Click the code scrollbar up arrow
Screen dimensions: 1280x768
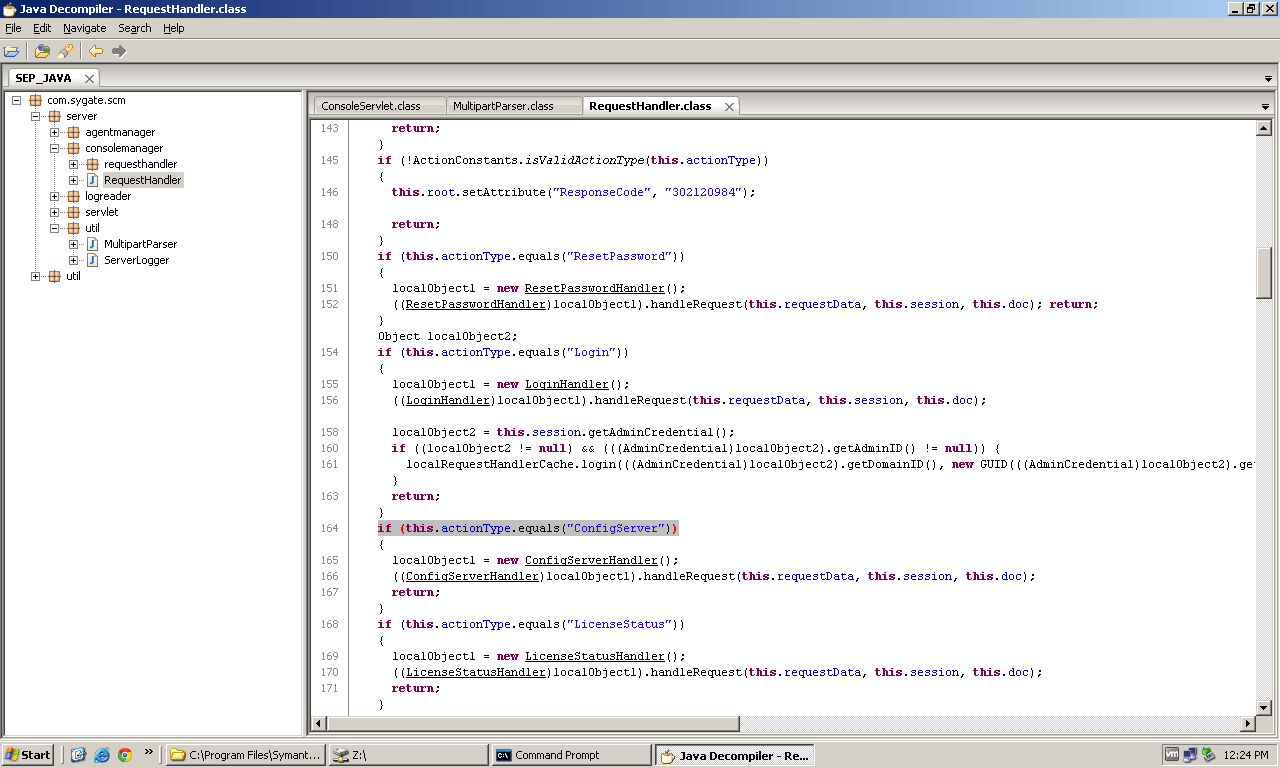(1264, 128)
